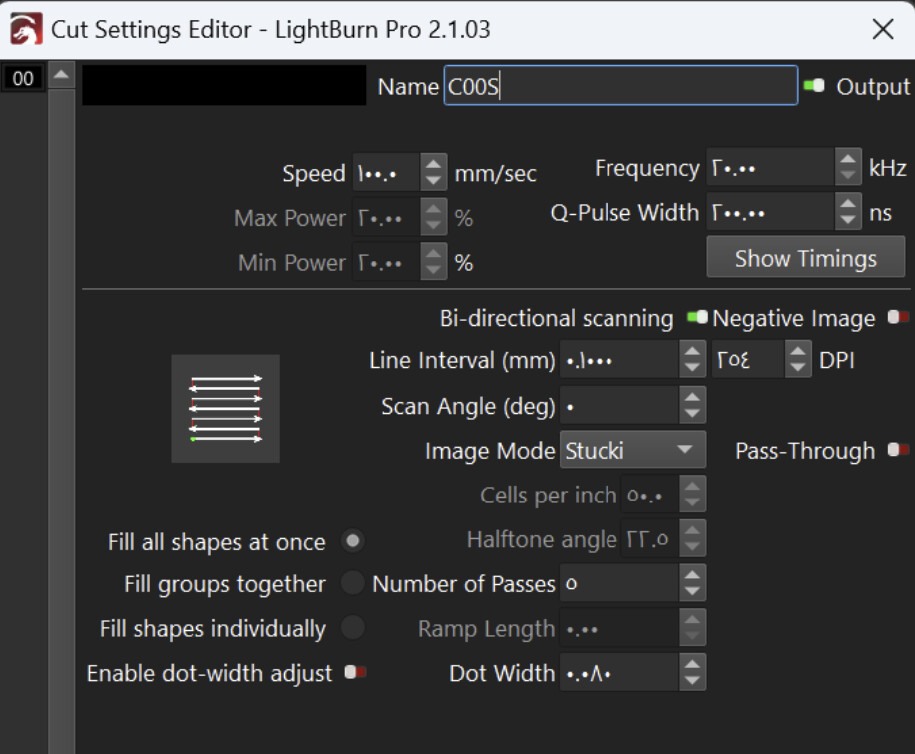Click the Dot Width value field
This screenshot has width=915, height=754.
[619, 672]
